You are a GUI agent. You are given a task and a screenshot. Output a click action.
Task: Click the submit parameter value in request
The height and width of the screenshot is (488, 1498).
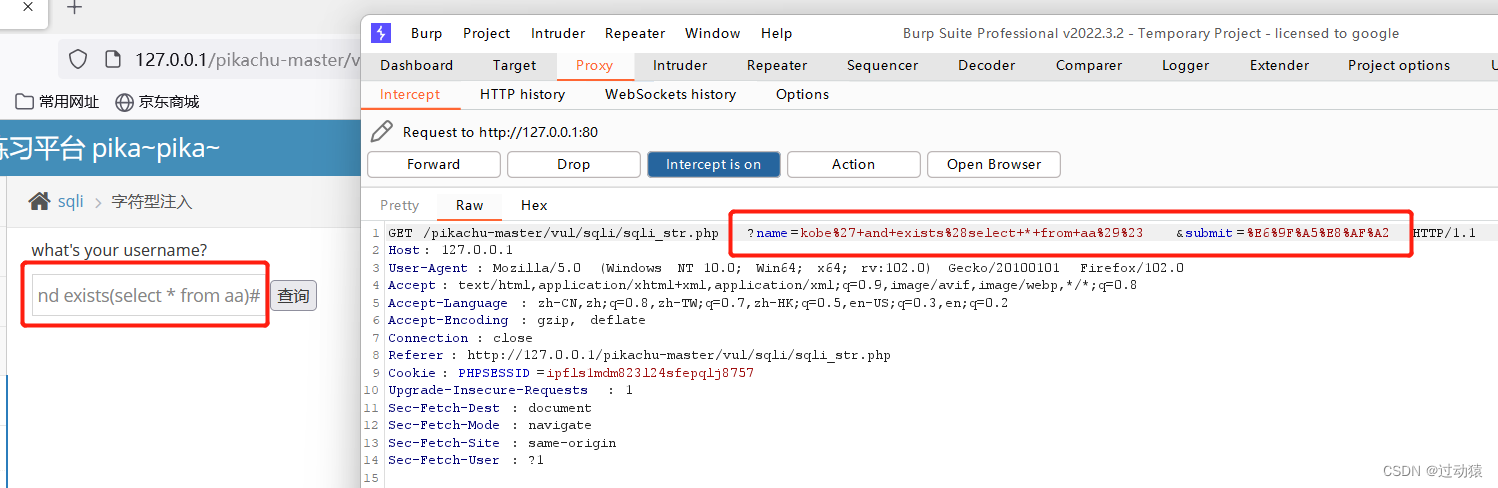(1317, 233)
